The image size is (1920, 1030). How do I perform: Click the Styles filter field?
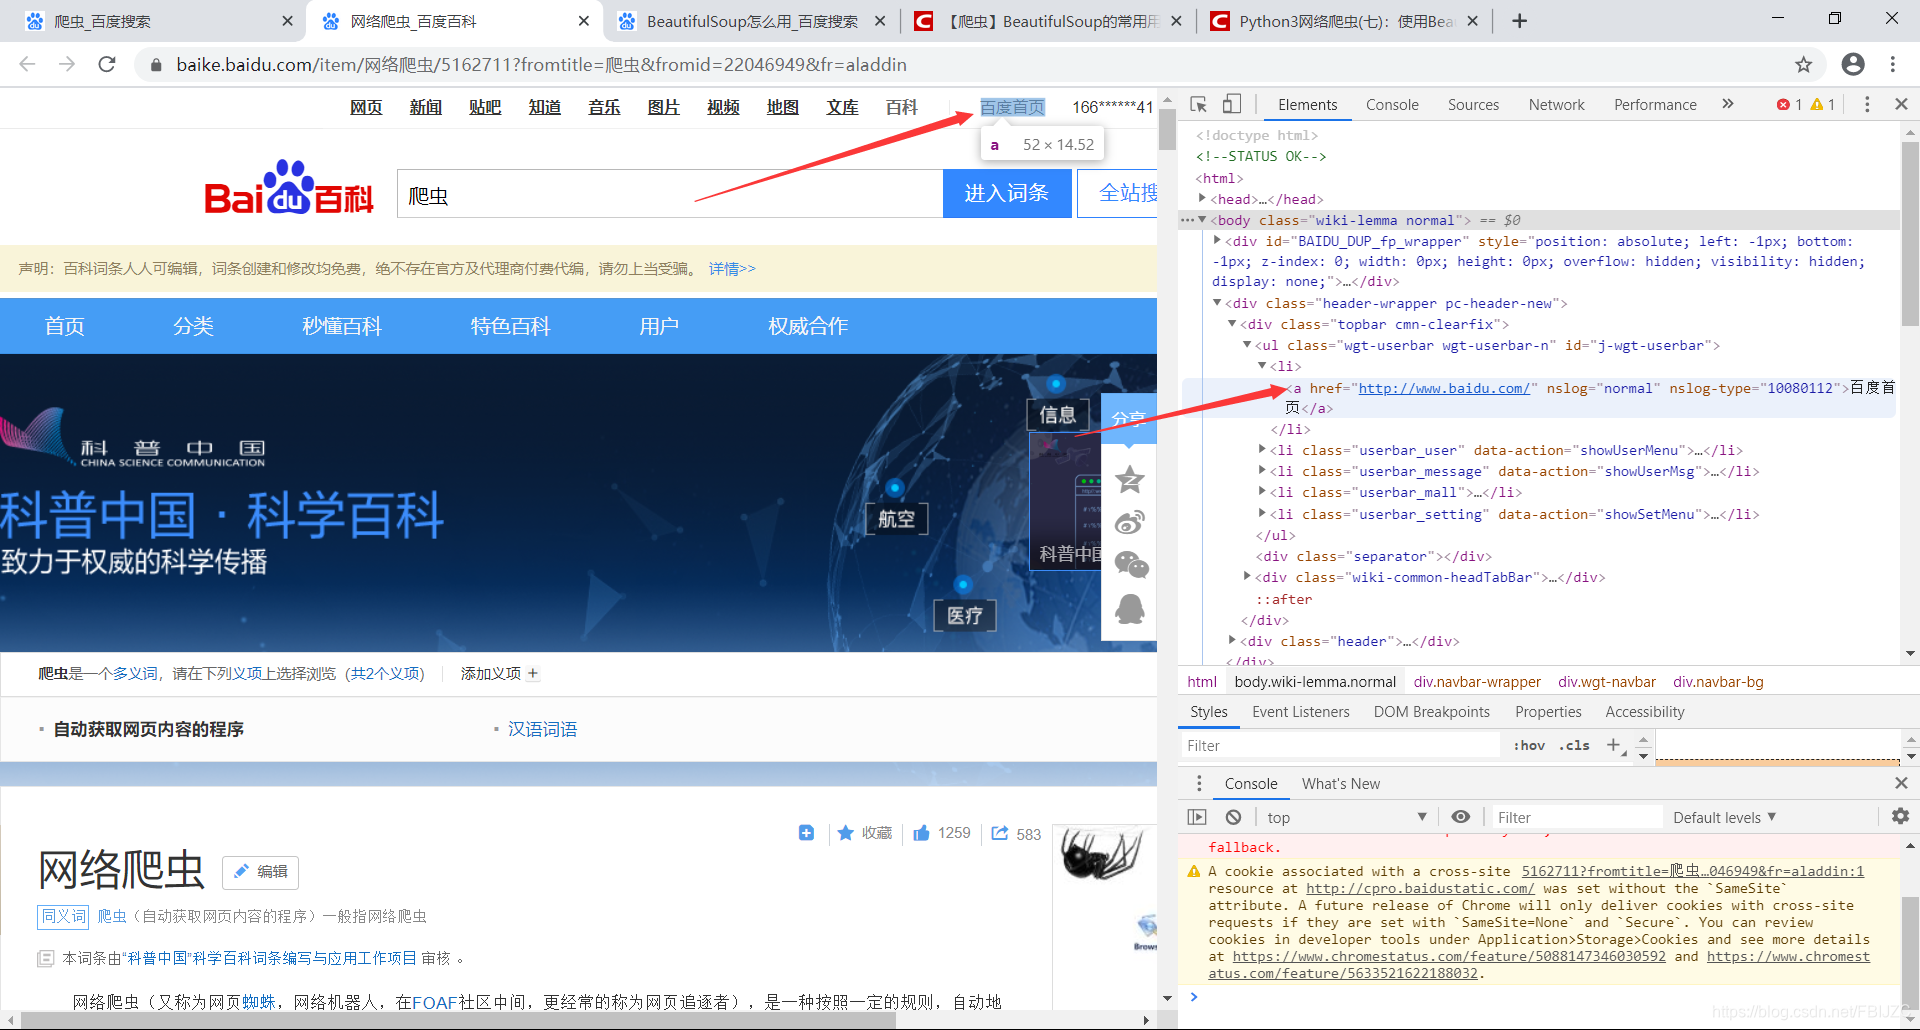[x=1340, y=745]
